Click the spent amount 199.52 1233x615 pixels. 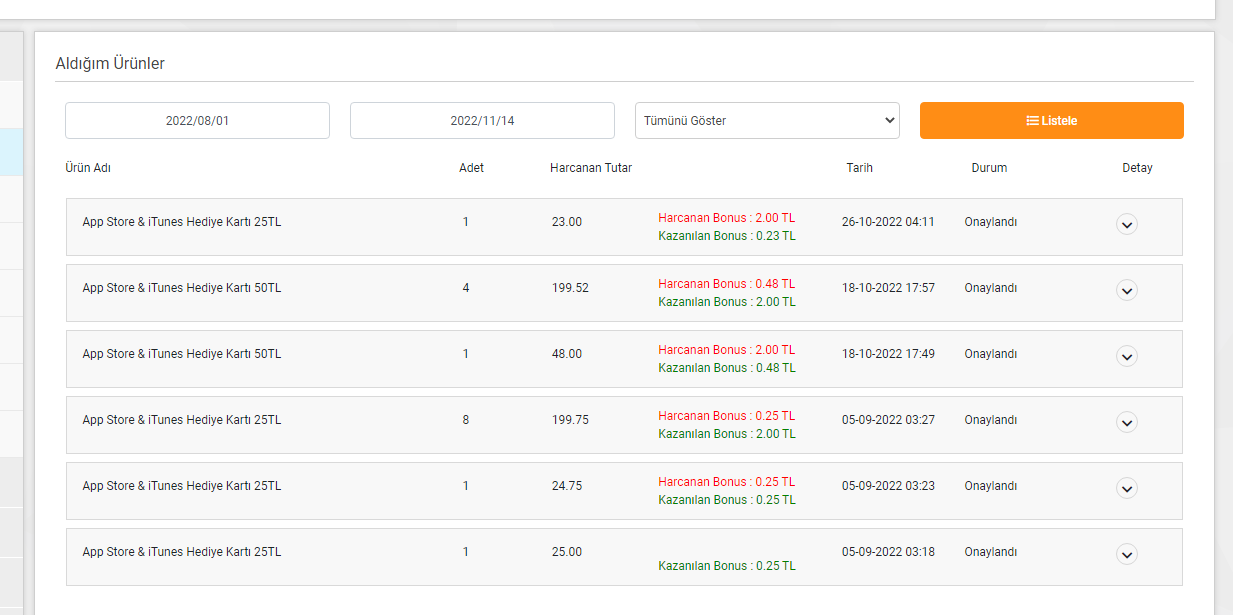(x=570, y=288)
